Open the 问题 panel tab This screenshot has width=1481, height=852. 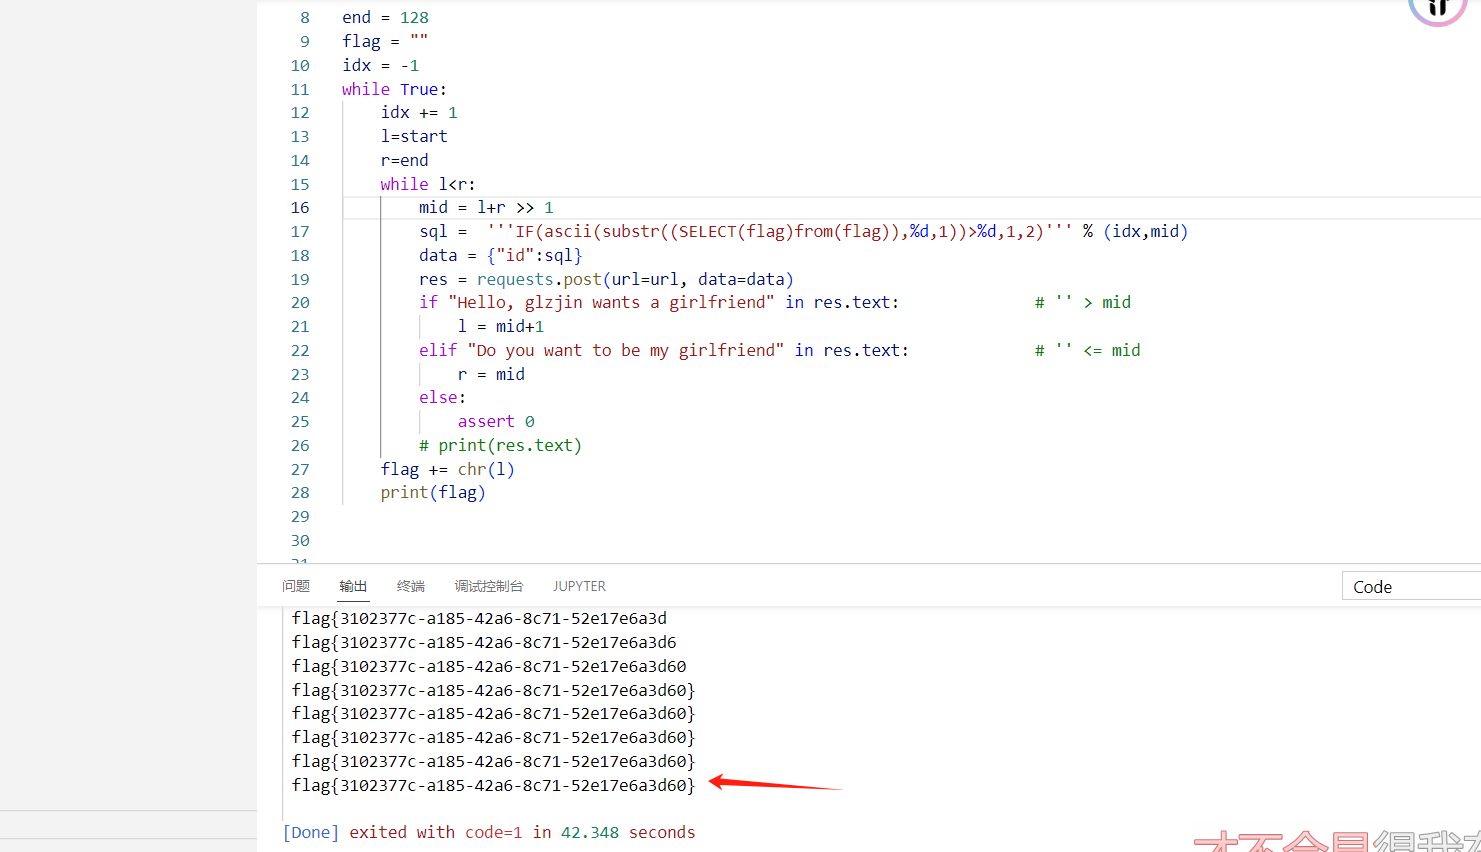(x=296, y=586)
